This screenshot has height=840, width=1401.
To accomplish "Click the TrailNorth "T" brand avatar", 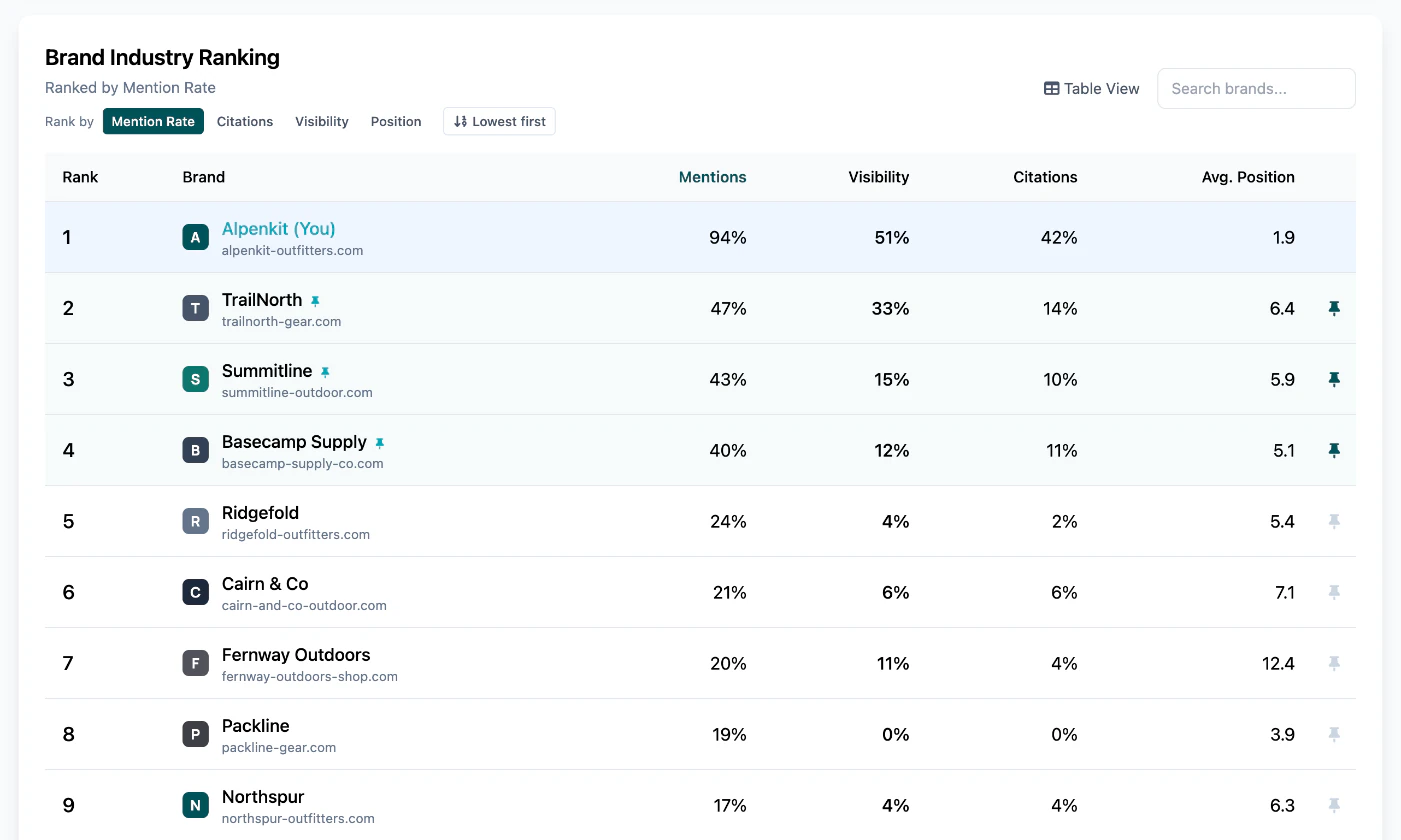I will [195, 308].
